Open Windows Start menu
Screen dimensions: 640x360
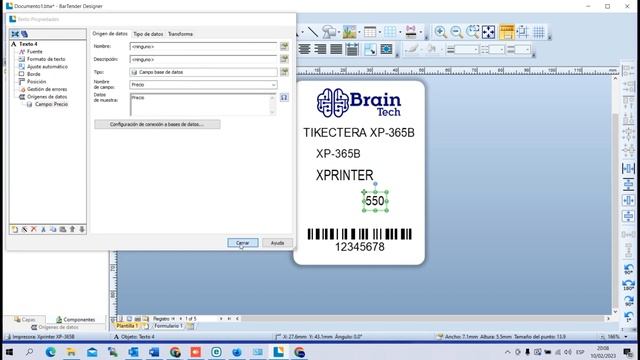(9, 352)
